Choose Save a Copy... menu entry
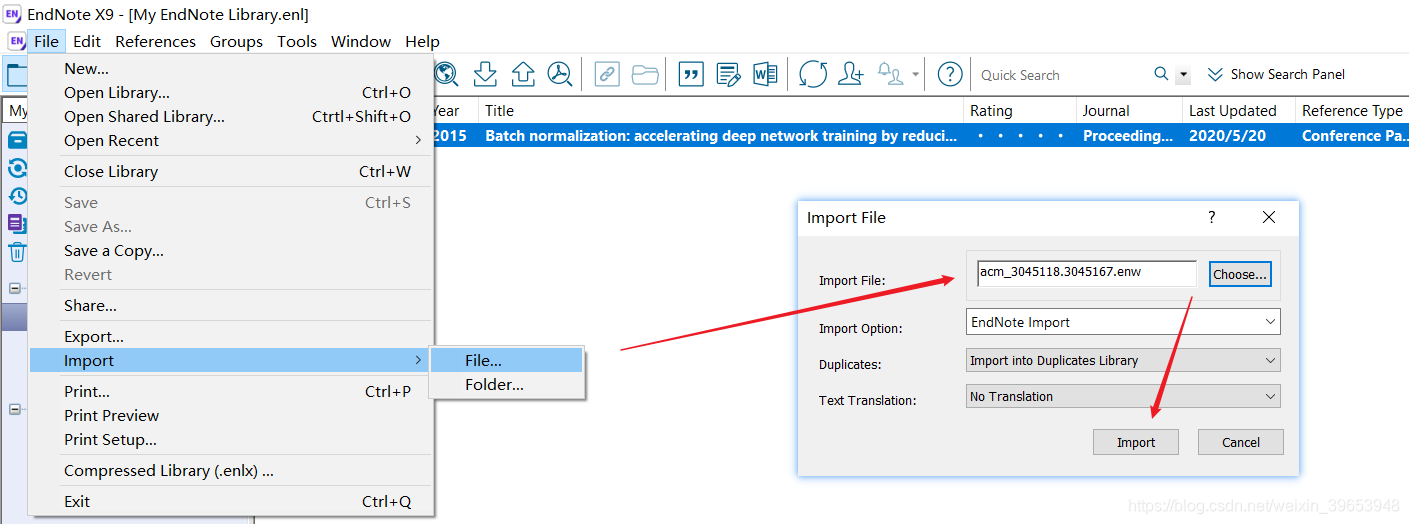 pos(232,250)
